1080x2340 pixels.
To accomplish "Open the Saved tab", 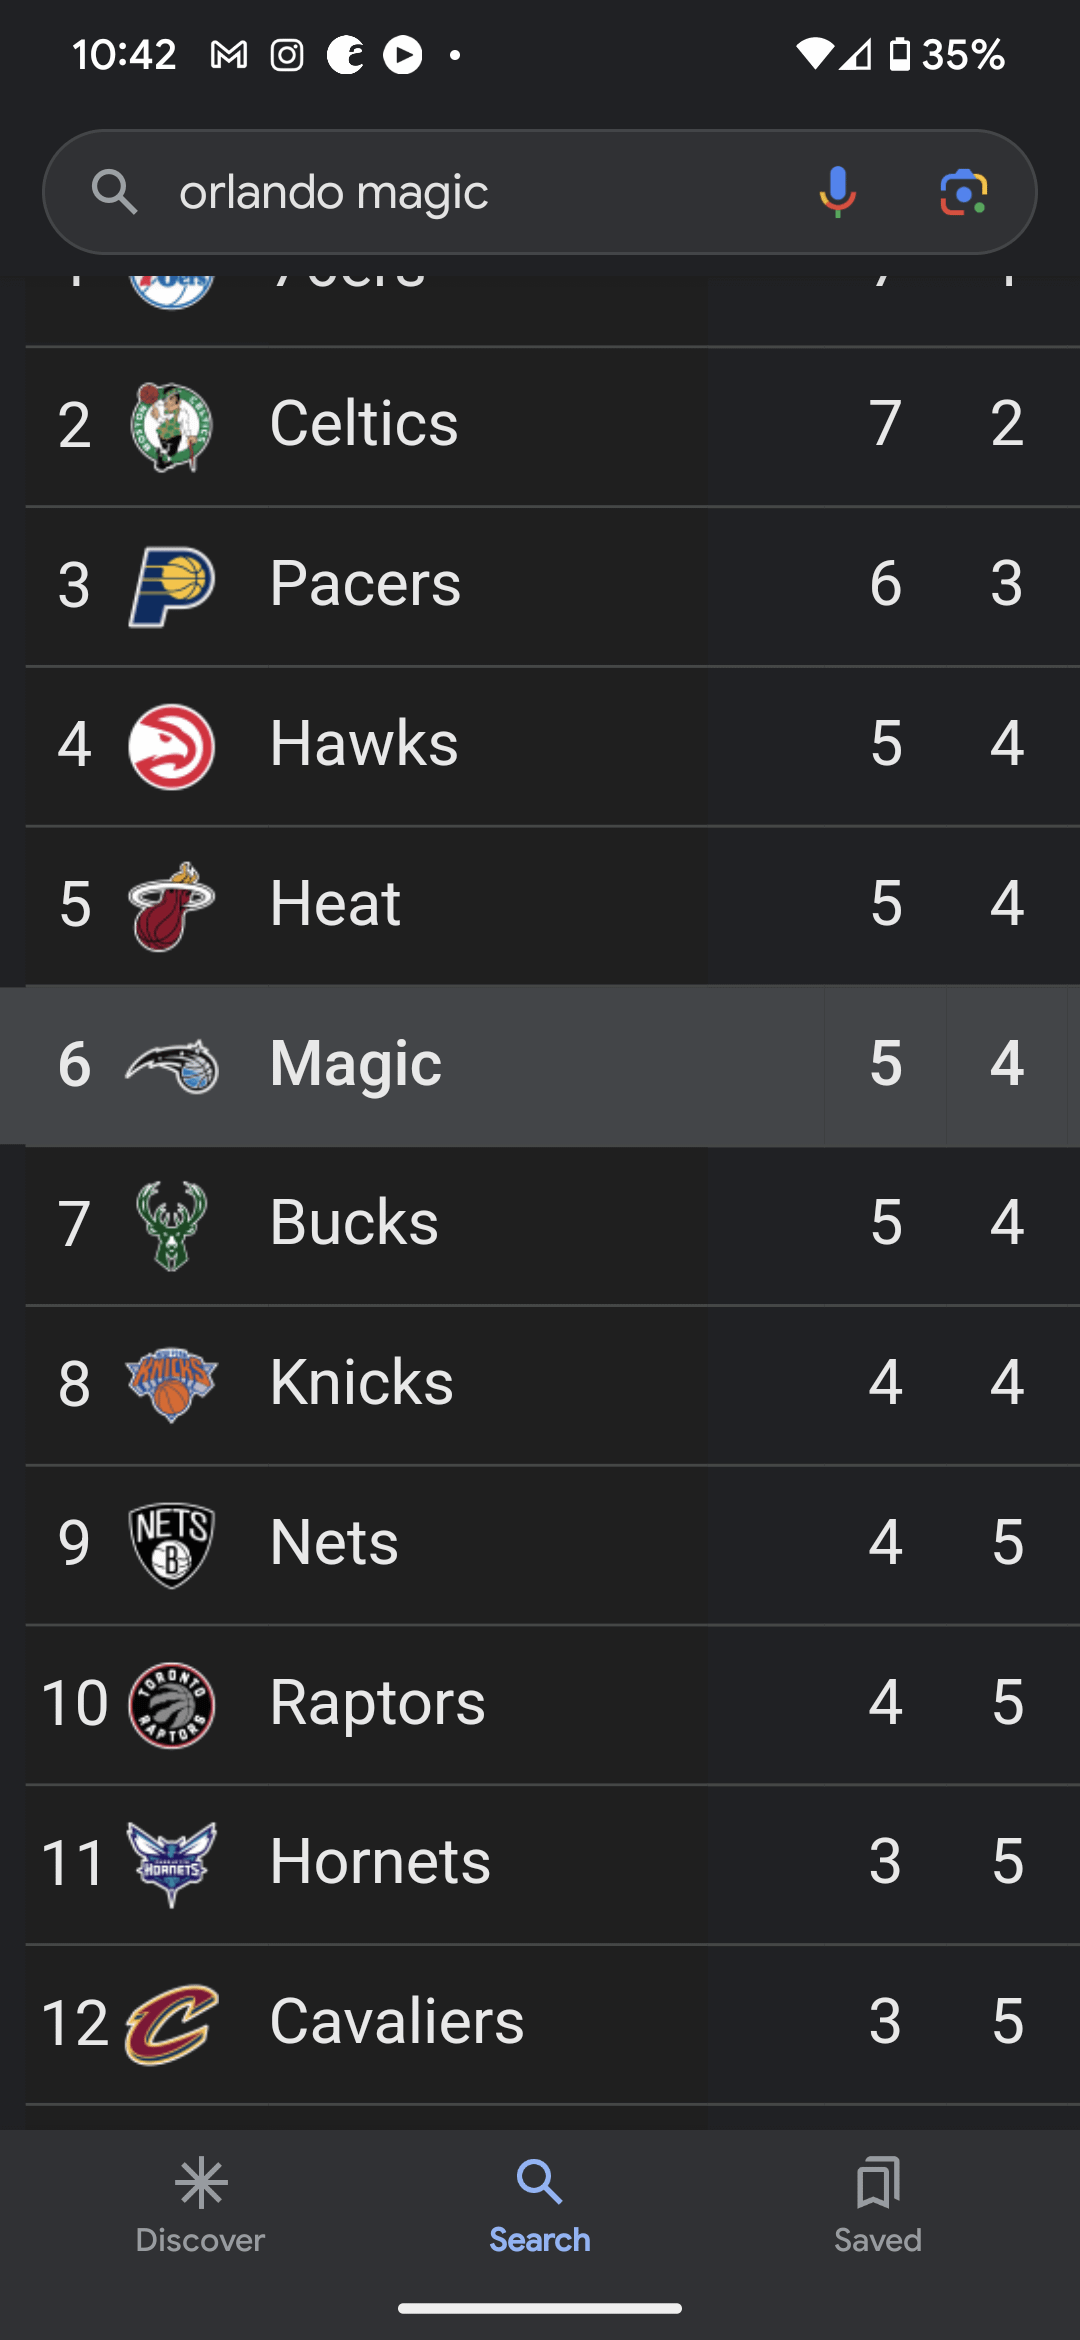I will point(878,2204).
